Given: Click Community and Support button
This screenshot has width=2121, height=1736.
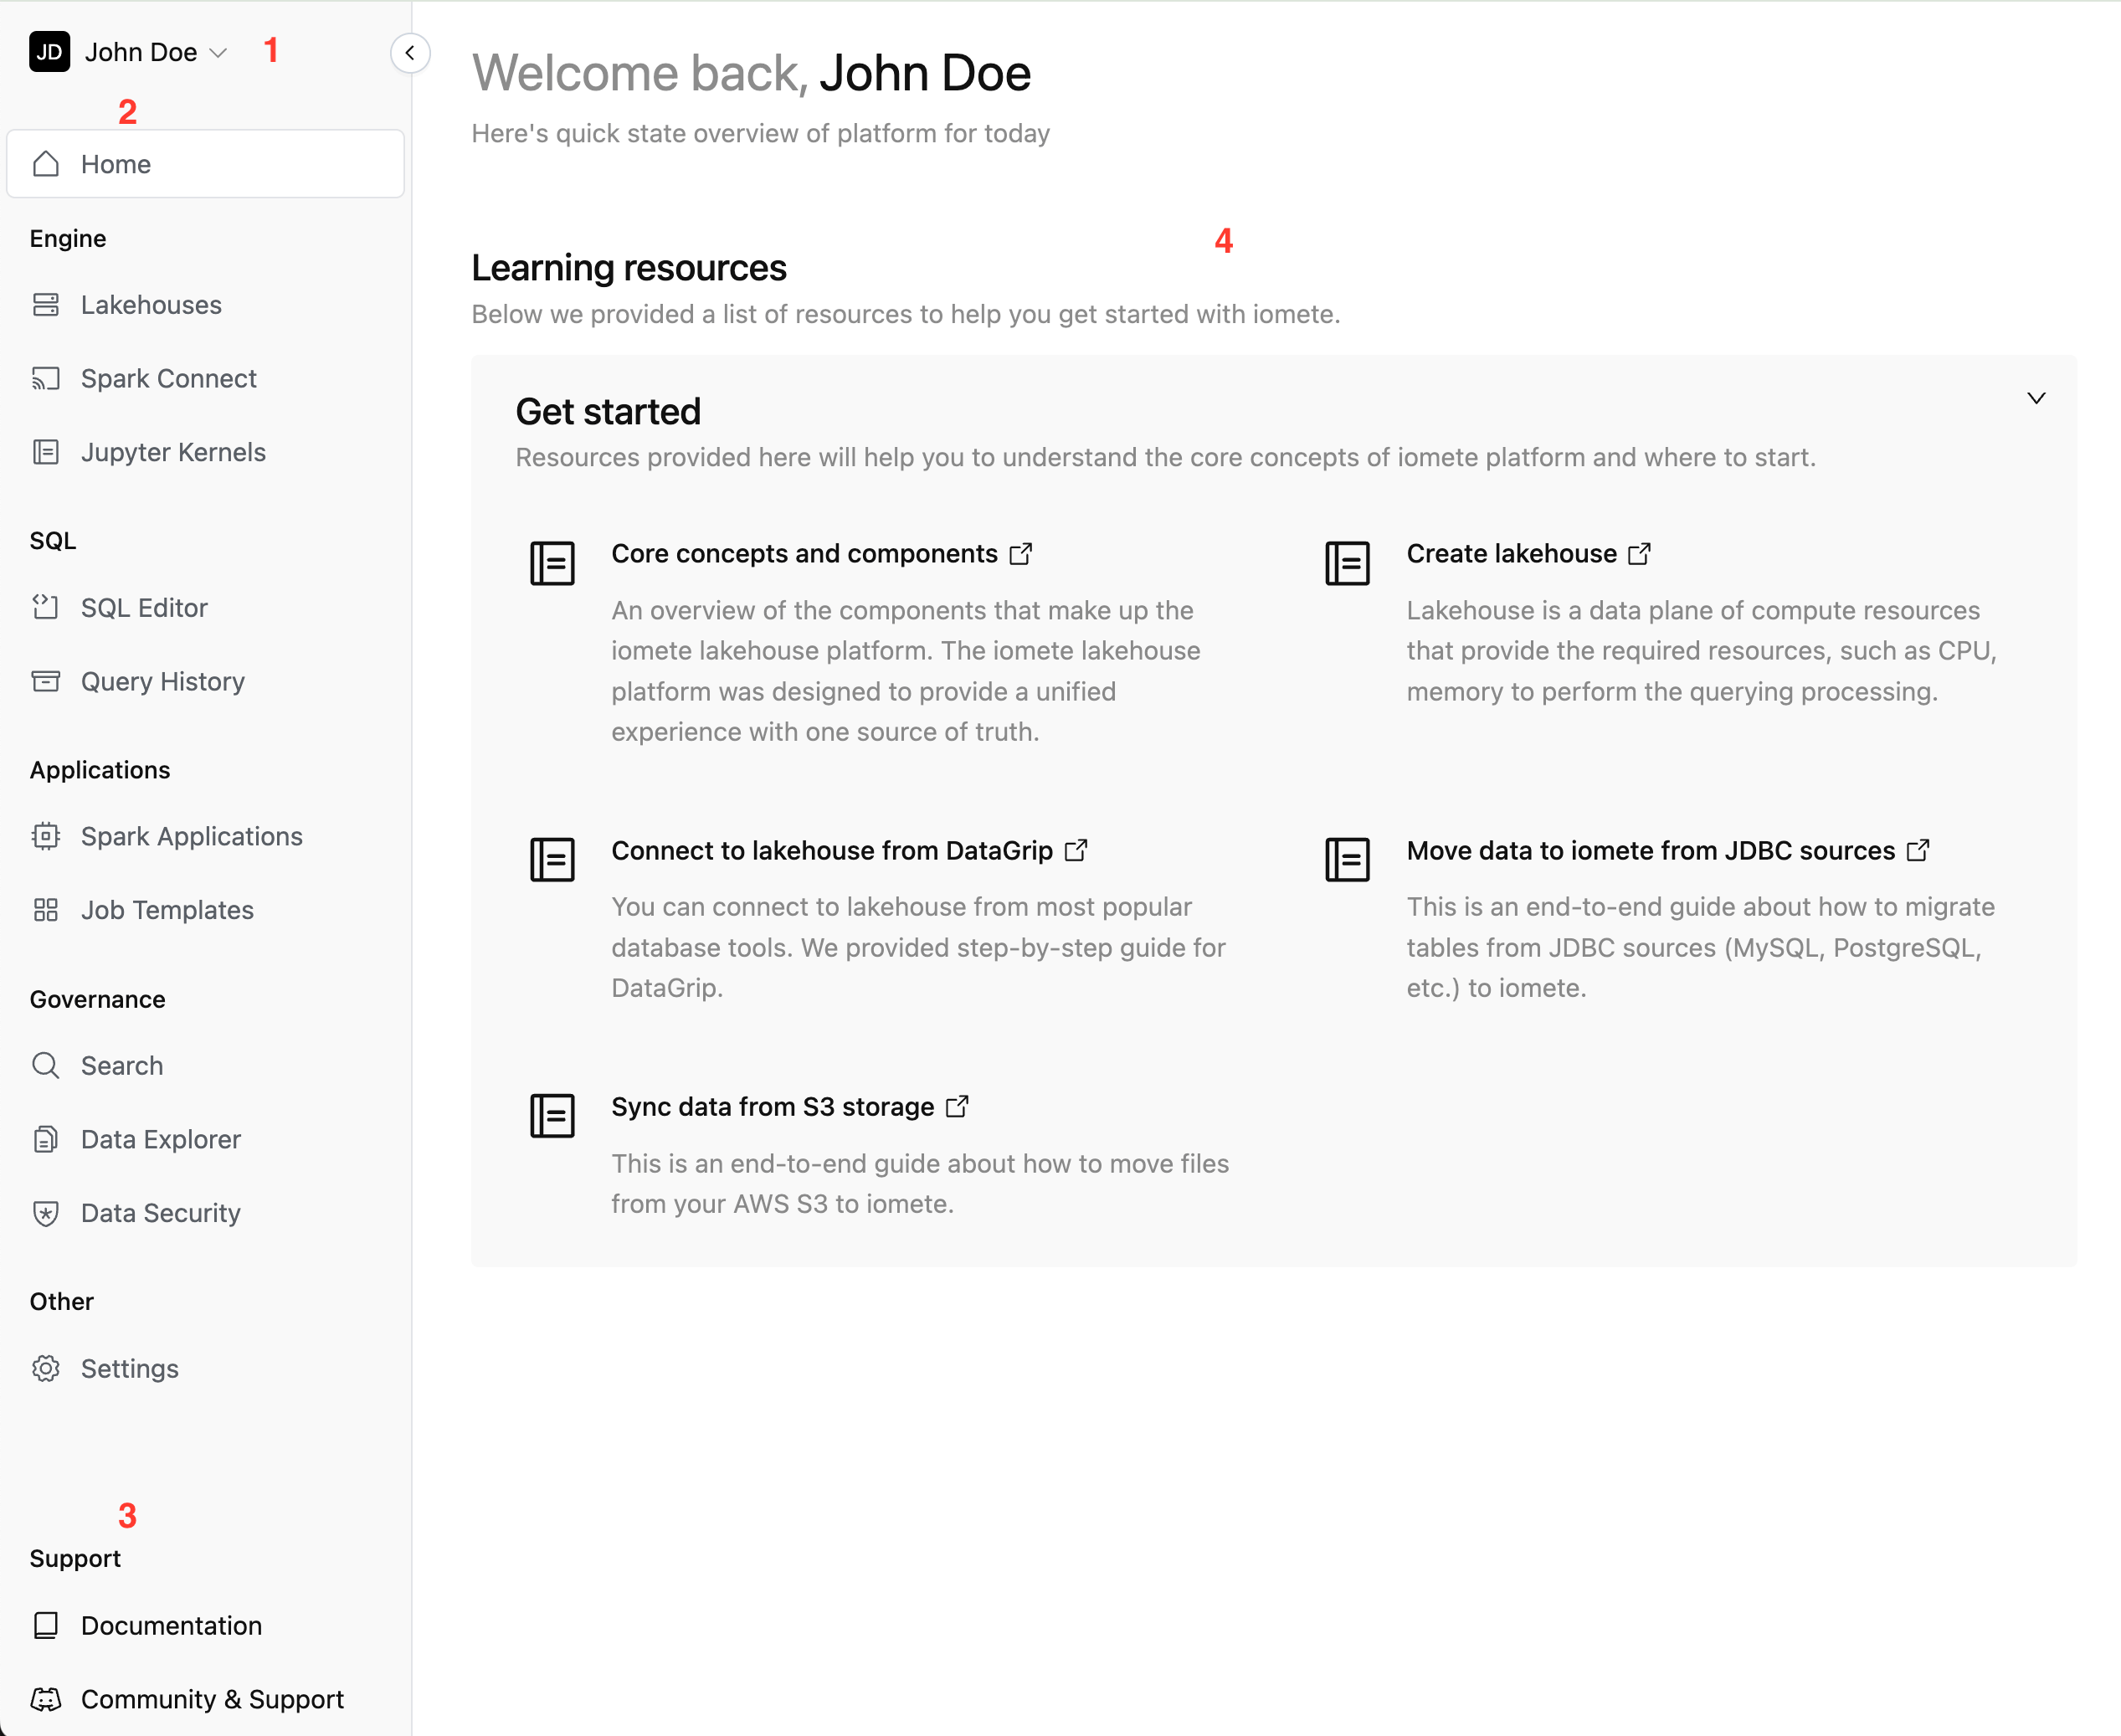Looking at the screenshot, I should click(213, 1699).
